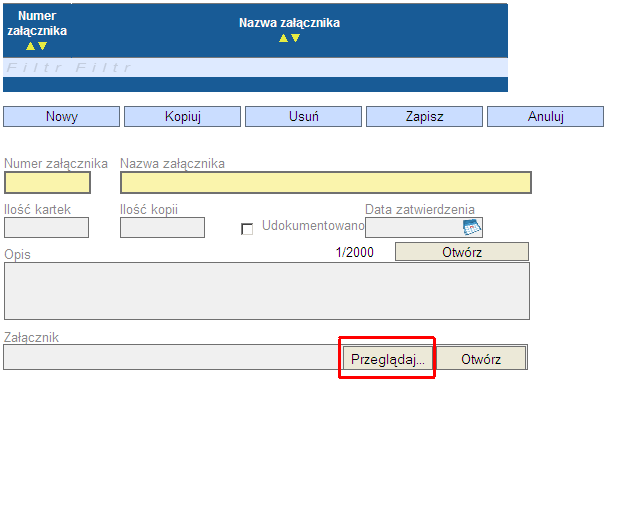Click the Załącznik file path field

pos(173,357)
